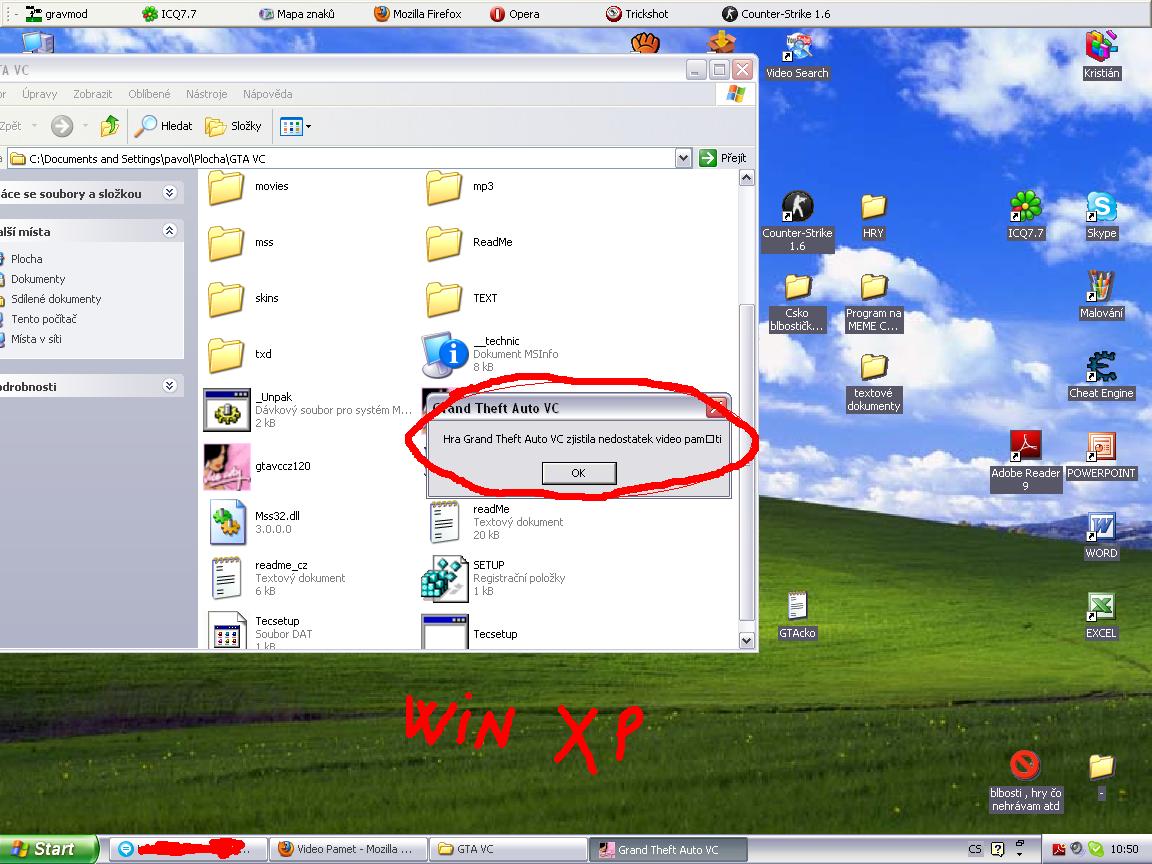Open the Program na MEME desktop folder
The height and width of the screenshot is (864, 1152).
873,302
